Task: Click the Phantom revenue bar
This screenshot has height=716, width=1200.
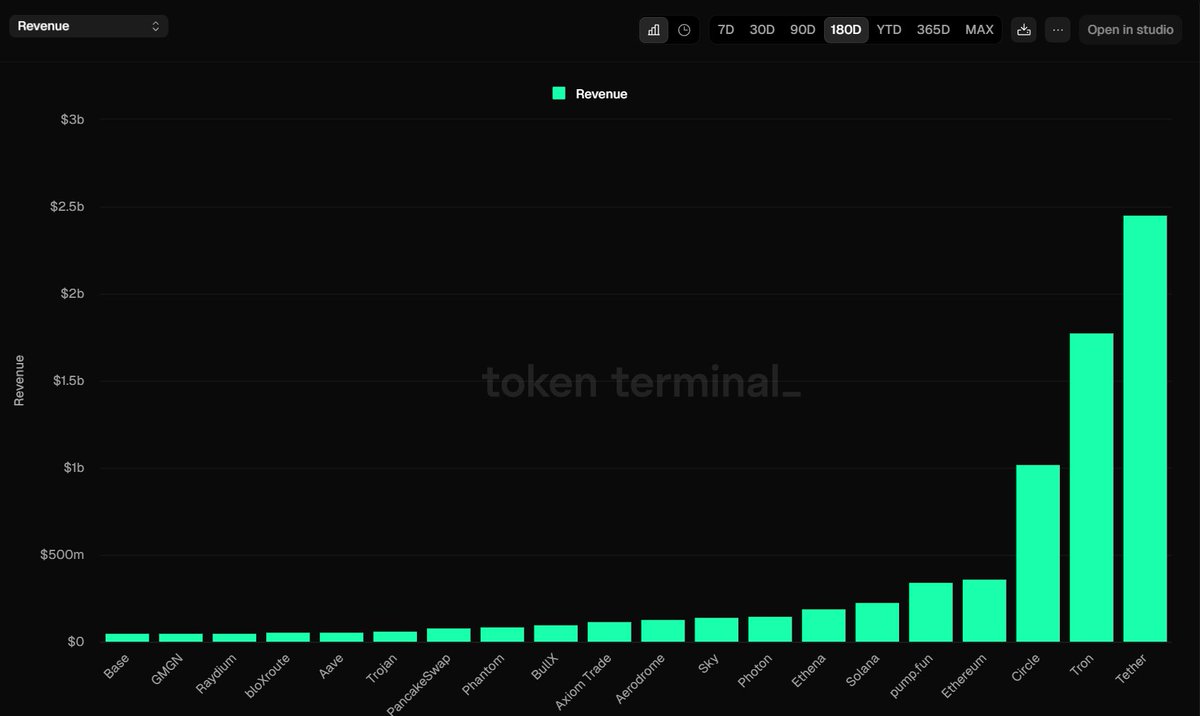Action: pyautogui.click(x=502, y=634)
